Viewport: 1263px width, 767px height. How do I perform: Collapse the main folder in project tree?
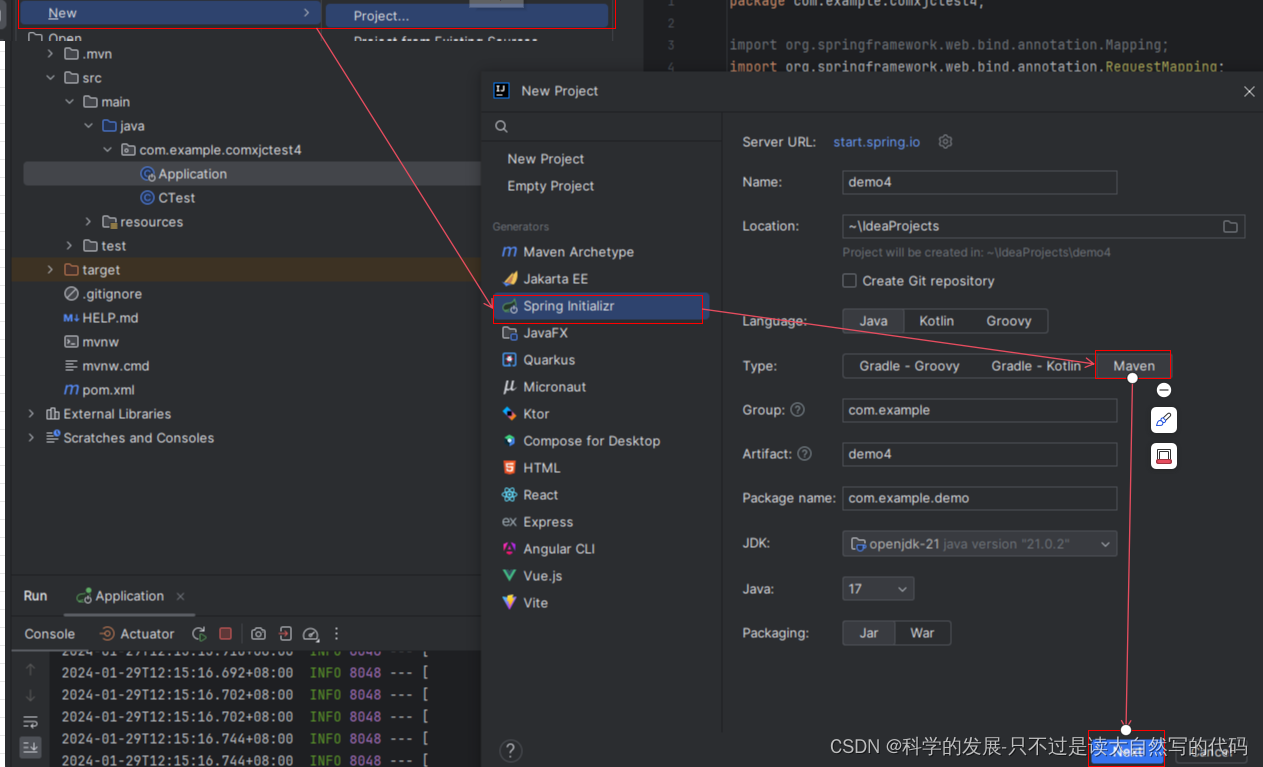[70, 102]
